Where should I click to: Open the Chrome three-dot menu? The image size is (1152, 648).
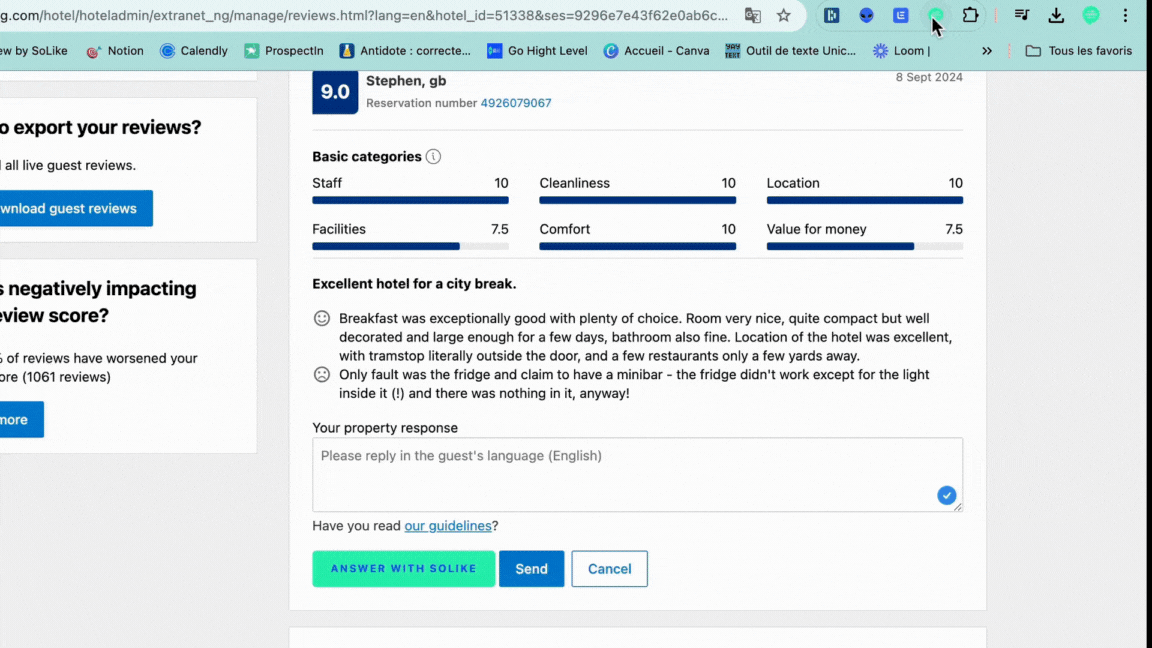1127,16
